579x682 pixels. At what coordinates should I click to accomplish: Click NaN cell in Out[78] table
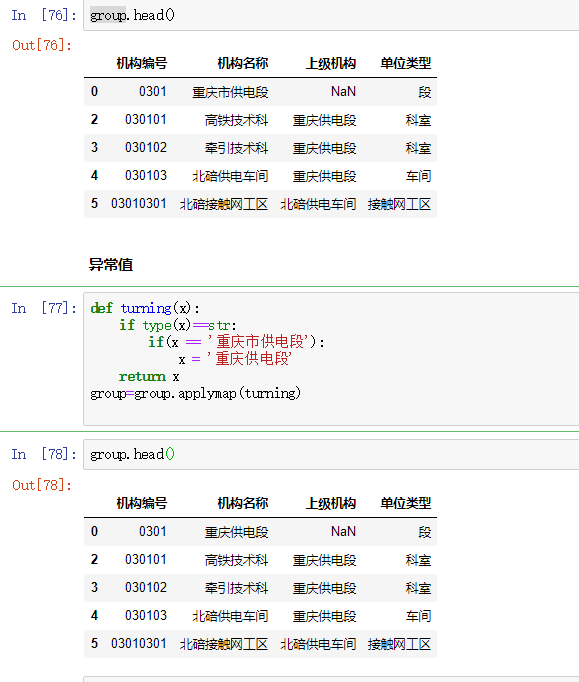pyautogui.click(x=343, y=532)
